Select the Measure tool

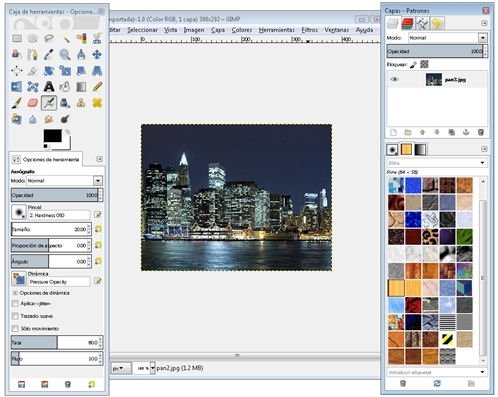[81, 54]
